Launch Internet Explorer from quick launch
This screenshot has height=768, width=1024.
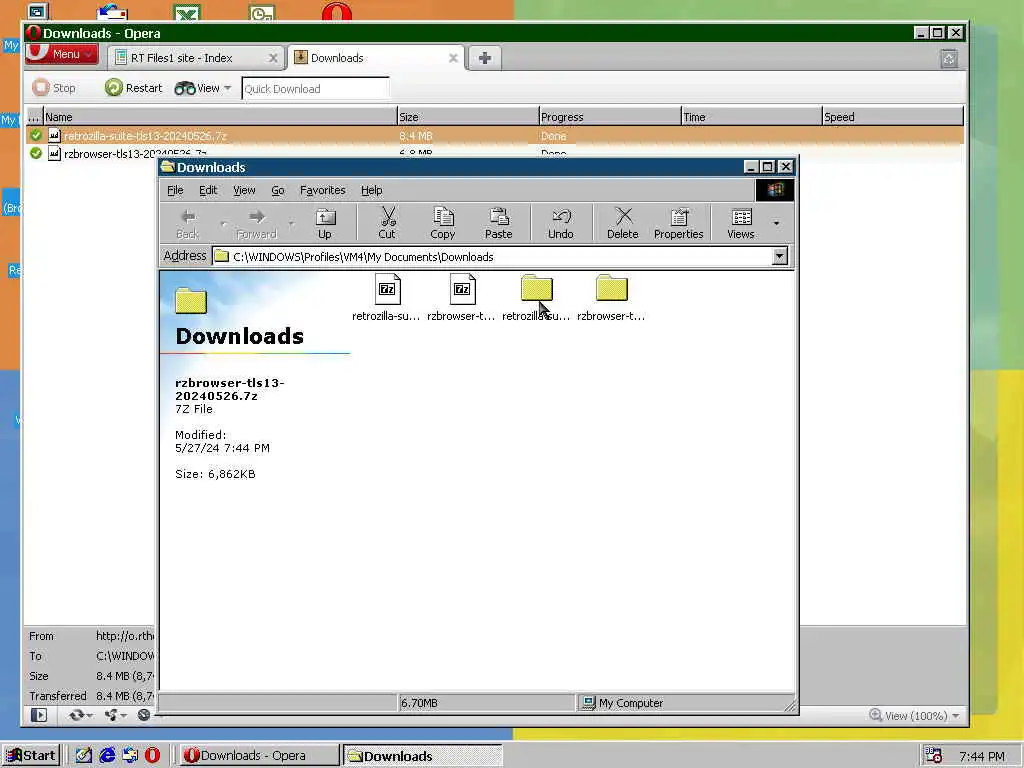(x=107, y=756)
